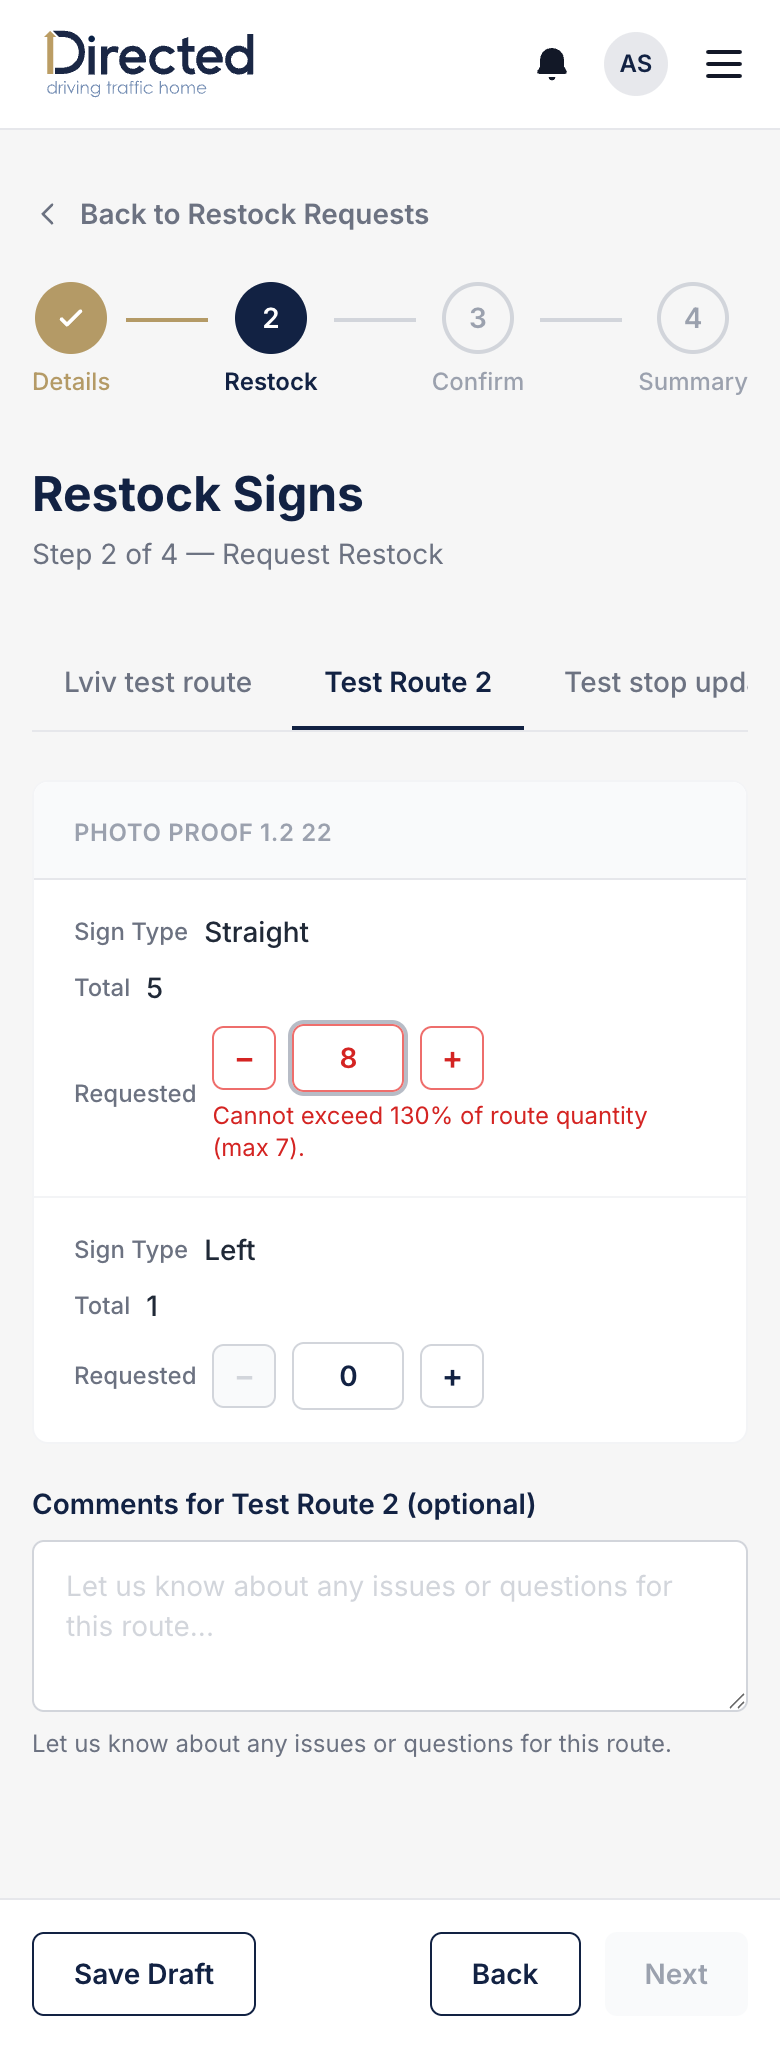Image resolution: width=780 pixels, height=2048 pixels.
Task: Click the Back button
Action: (505, 1974)
